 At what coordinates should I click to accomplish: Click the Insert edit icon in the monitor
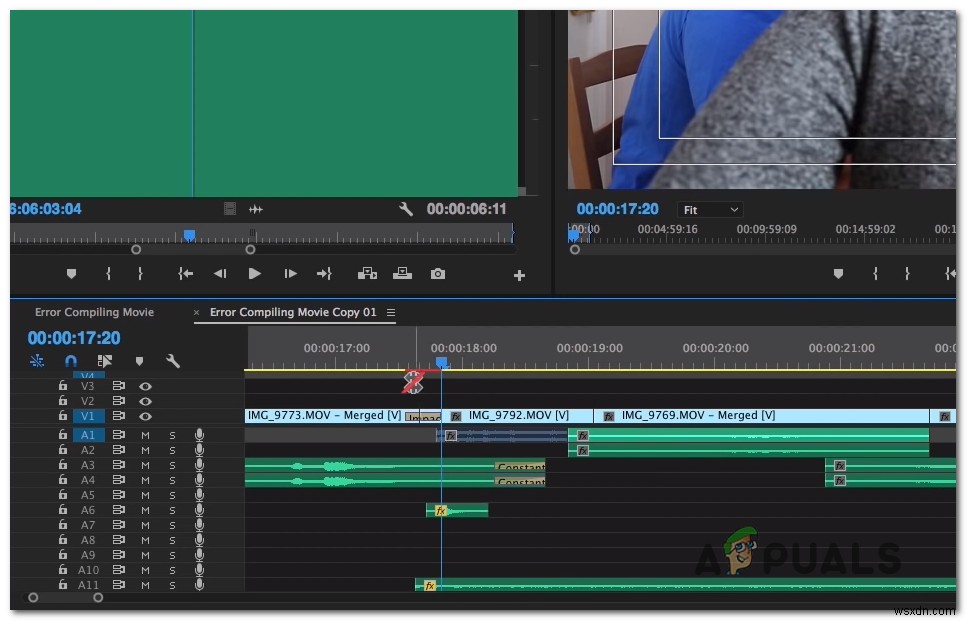(x=368, y=273)
